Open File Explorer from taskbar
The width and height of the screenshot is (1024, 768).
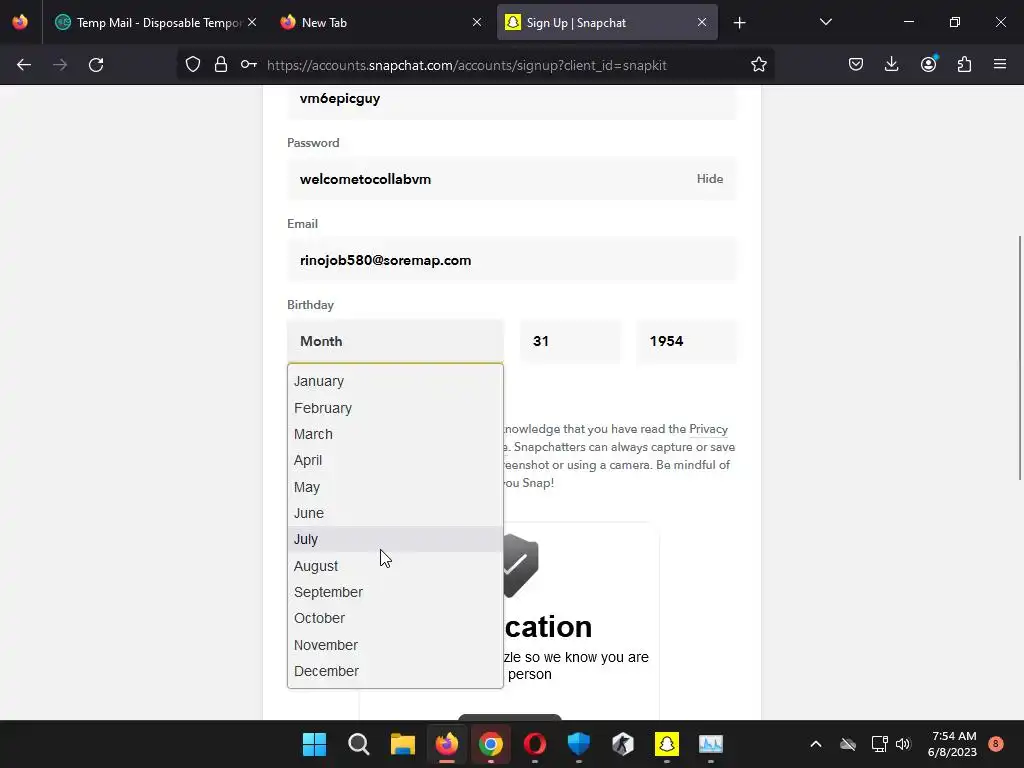point(403,744)
